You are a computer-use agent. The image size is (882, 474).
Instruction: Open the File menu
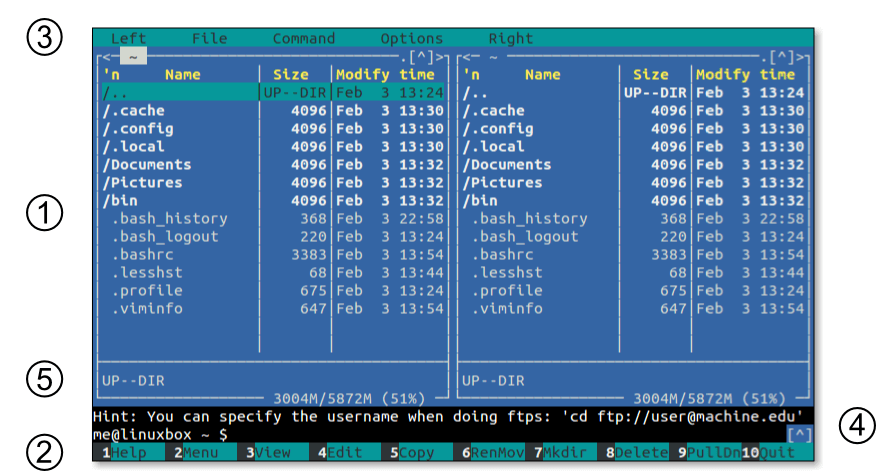[x=210, y=38]
